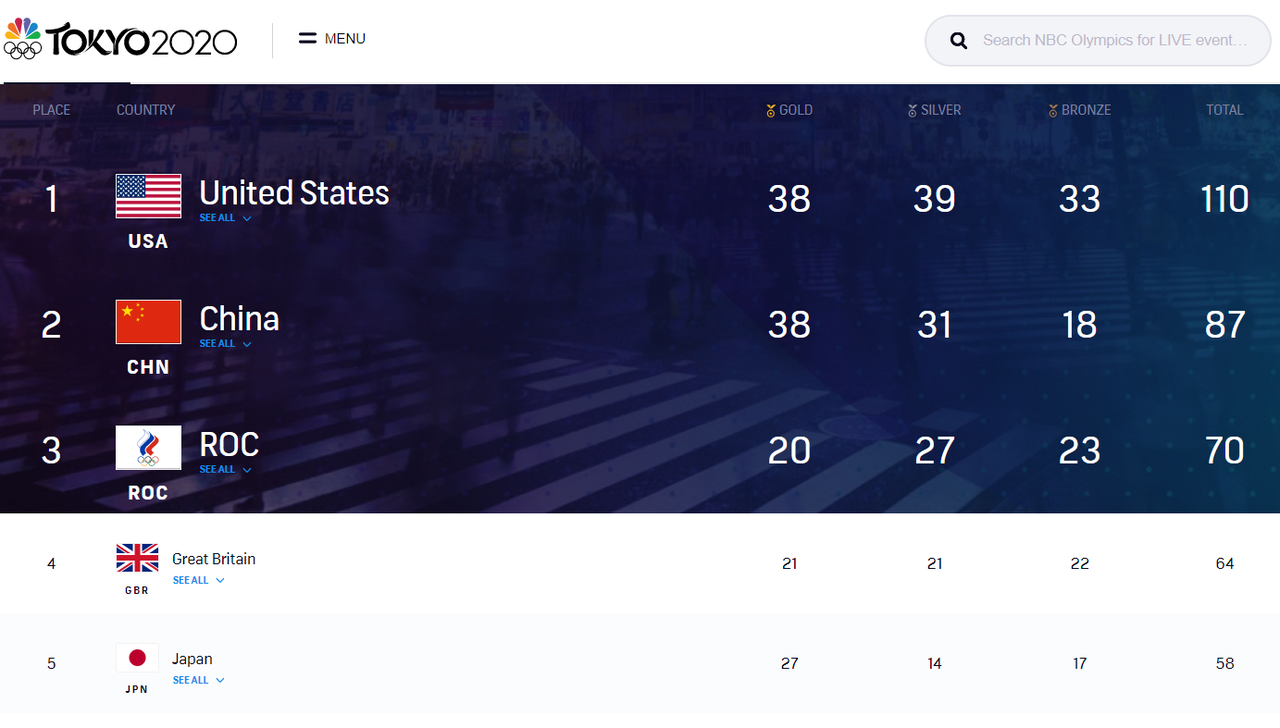This screenshot has height=728, width=1280.
Task: Click the China flag icon
Action: click(x=148, y=322)
